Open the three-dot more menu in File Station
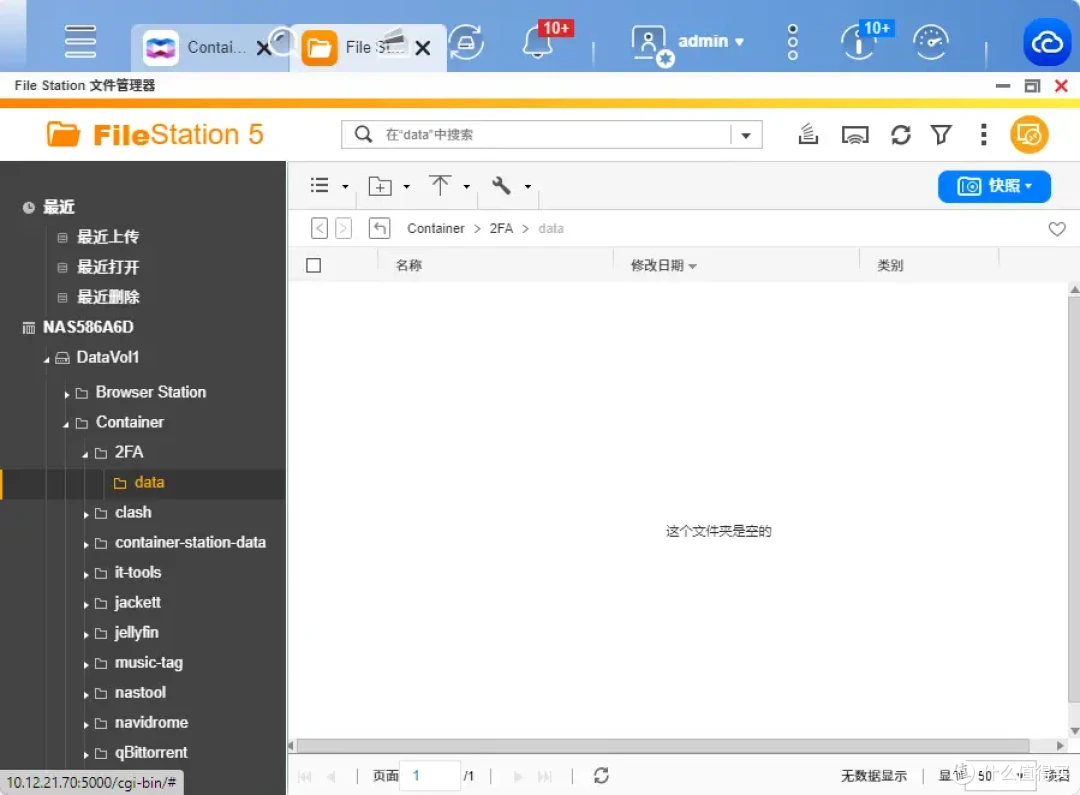 (983, 134)
